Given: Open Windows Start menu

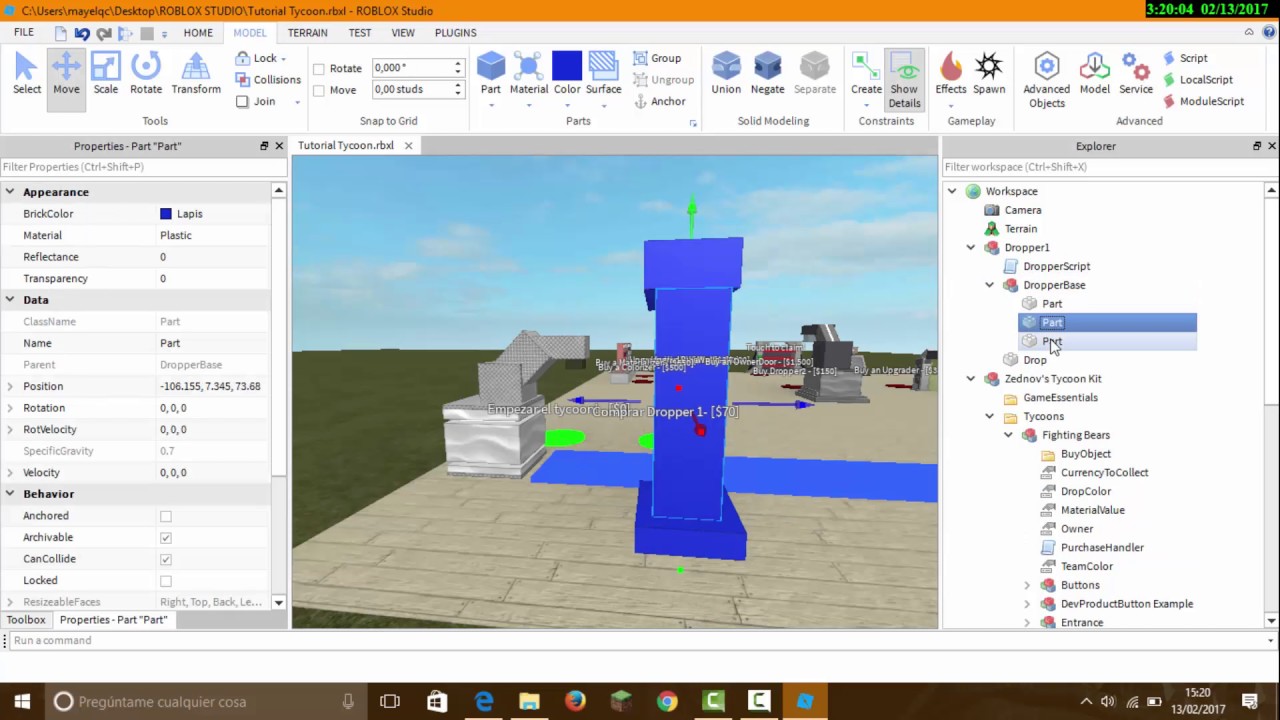Looking at the screenshot, I should click(22, 701).
